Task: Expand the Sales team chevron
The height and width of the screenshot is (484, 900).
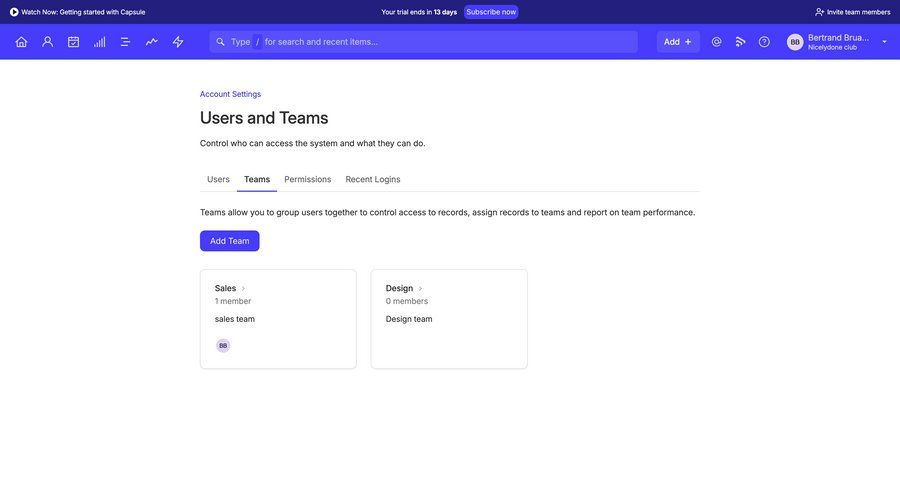Action: click(243, 289)
